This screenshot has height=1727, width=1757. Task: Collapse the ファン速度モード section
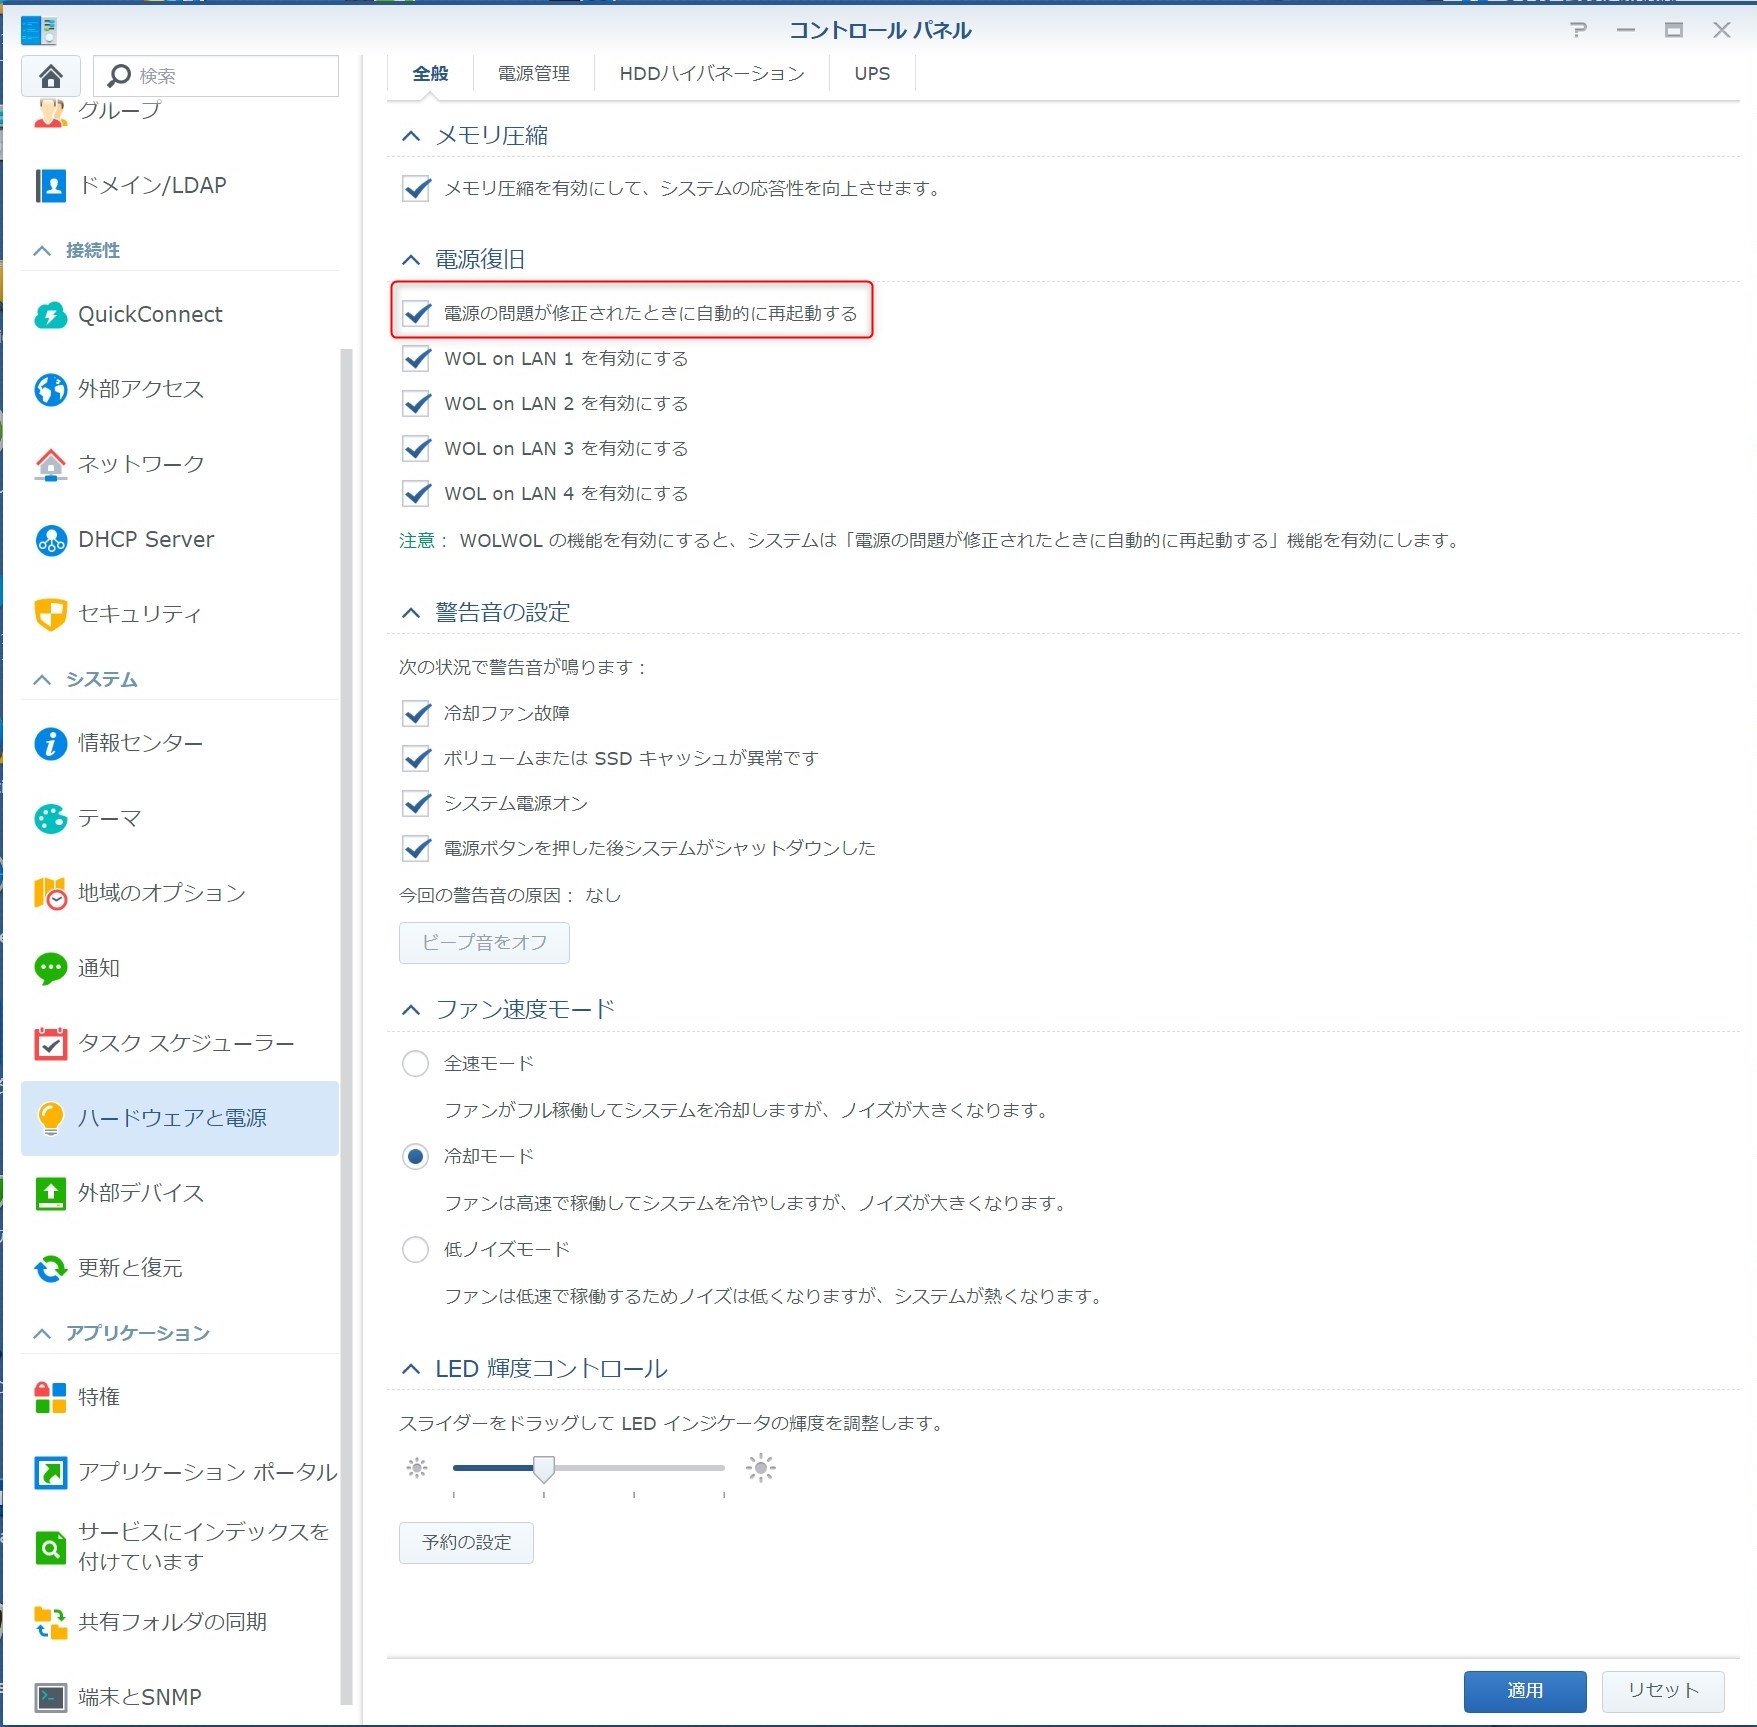(411, 1010)
